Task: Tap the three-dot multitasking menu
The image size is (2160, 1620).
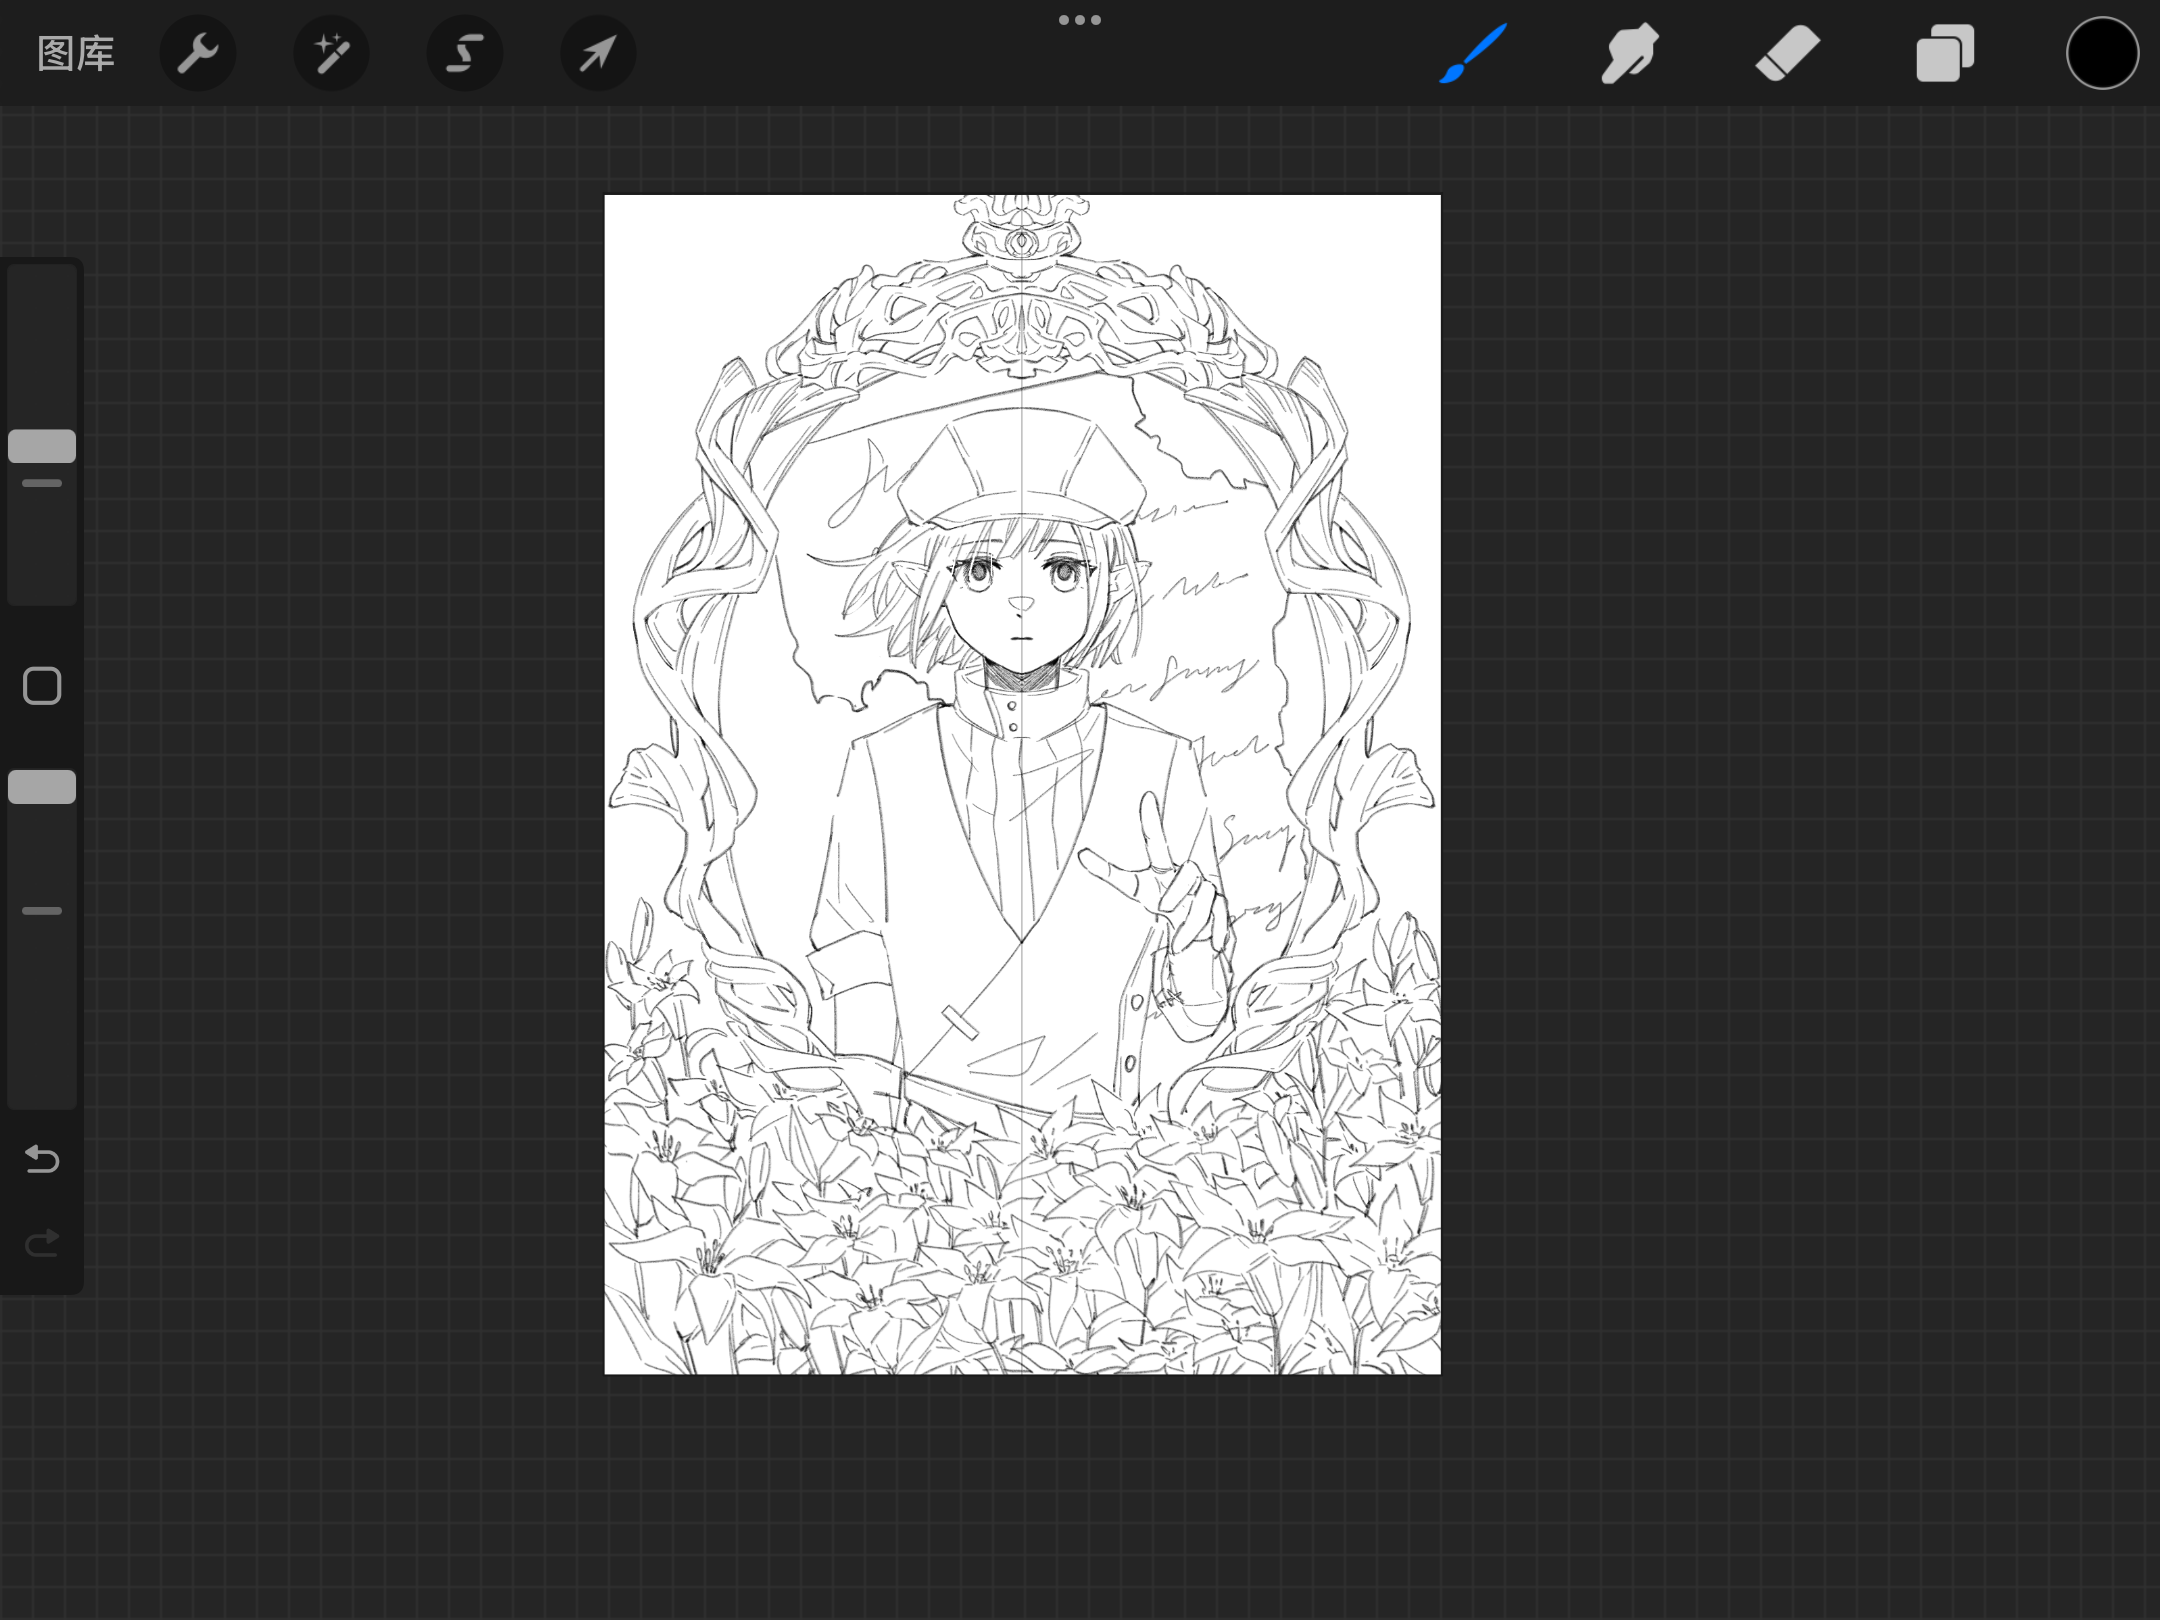Action: 1080,20
